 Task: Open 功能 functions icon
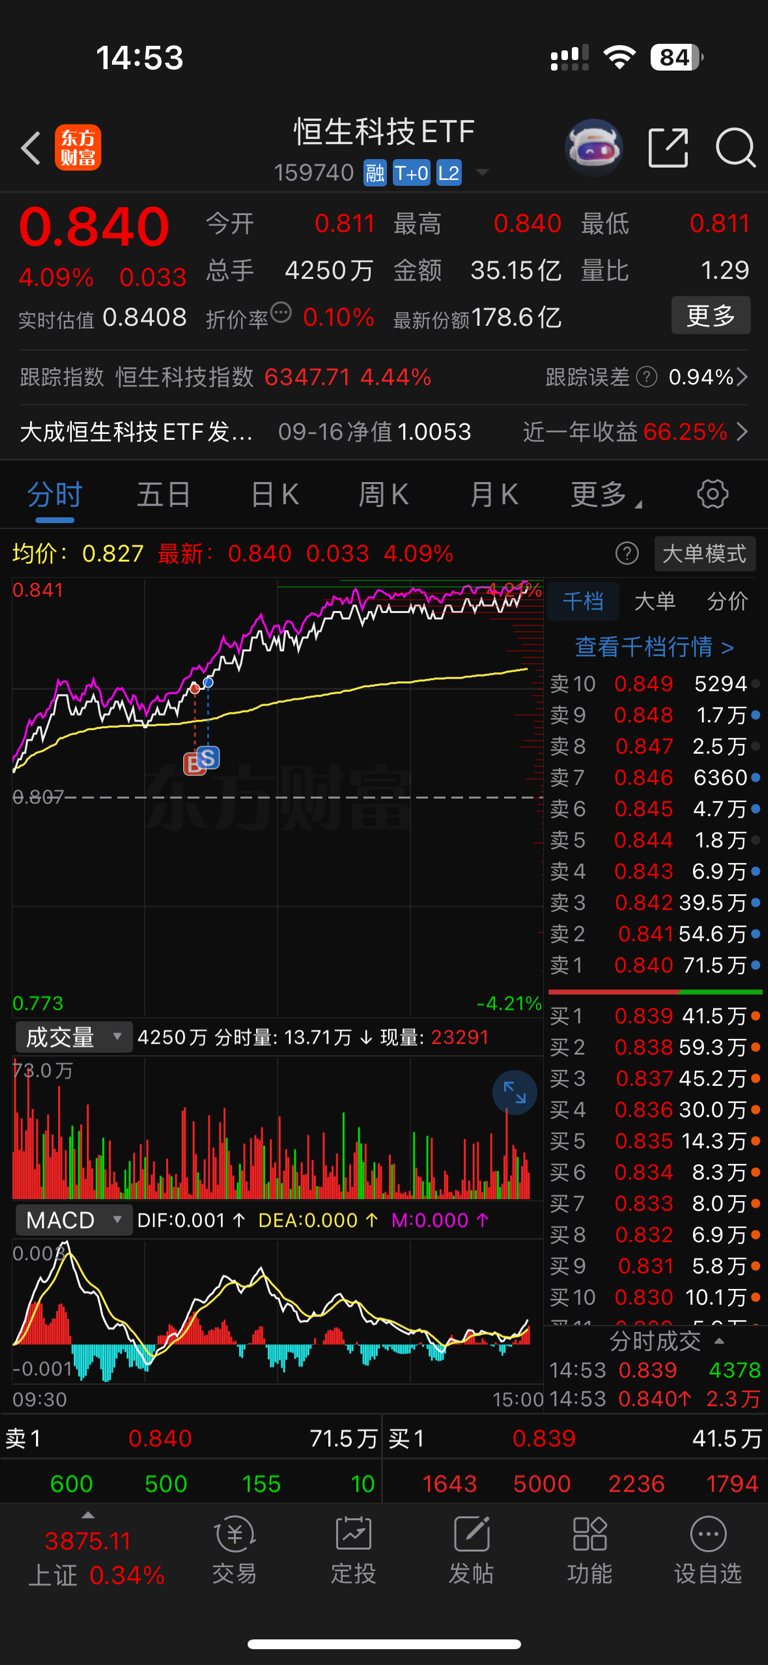point(589,1551)
